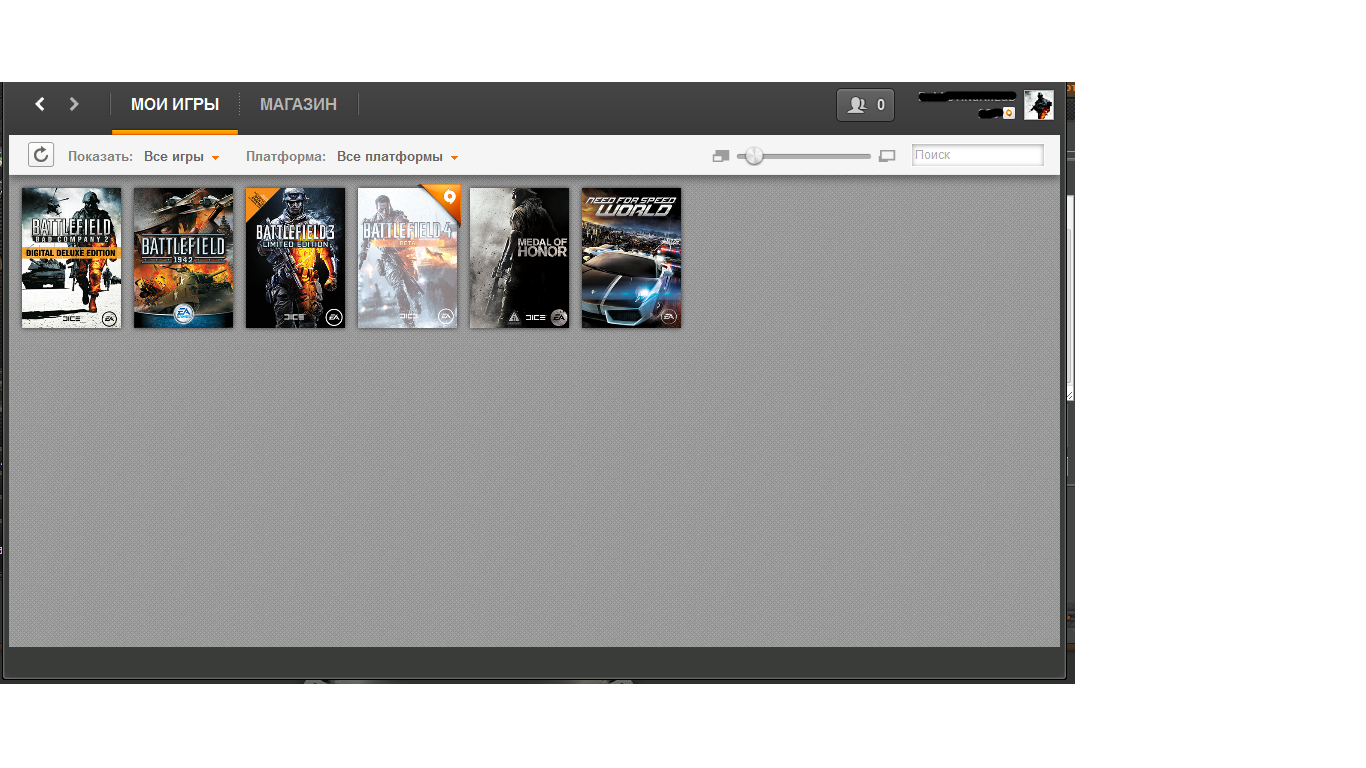The height and width of the screenshot is (768, 1366).
Task: Switch to the МОИ ИГРЫ tab
Action: 175,105
